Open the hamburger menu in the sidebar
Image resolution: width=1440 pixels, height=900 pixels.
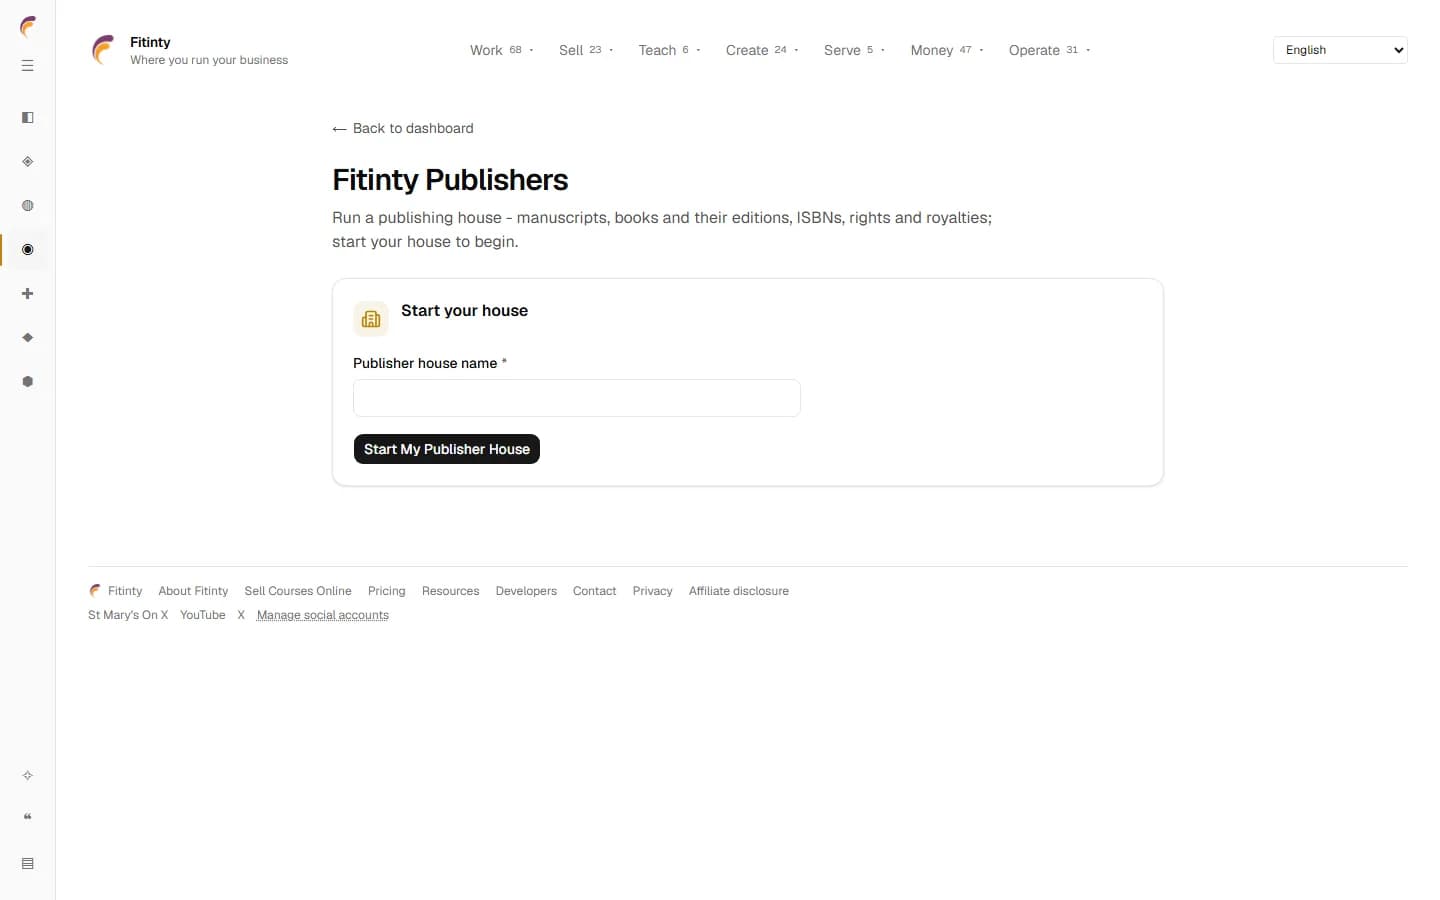click(28, 66)
